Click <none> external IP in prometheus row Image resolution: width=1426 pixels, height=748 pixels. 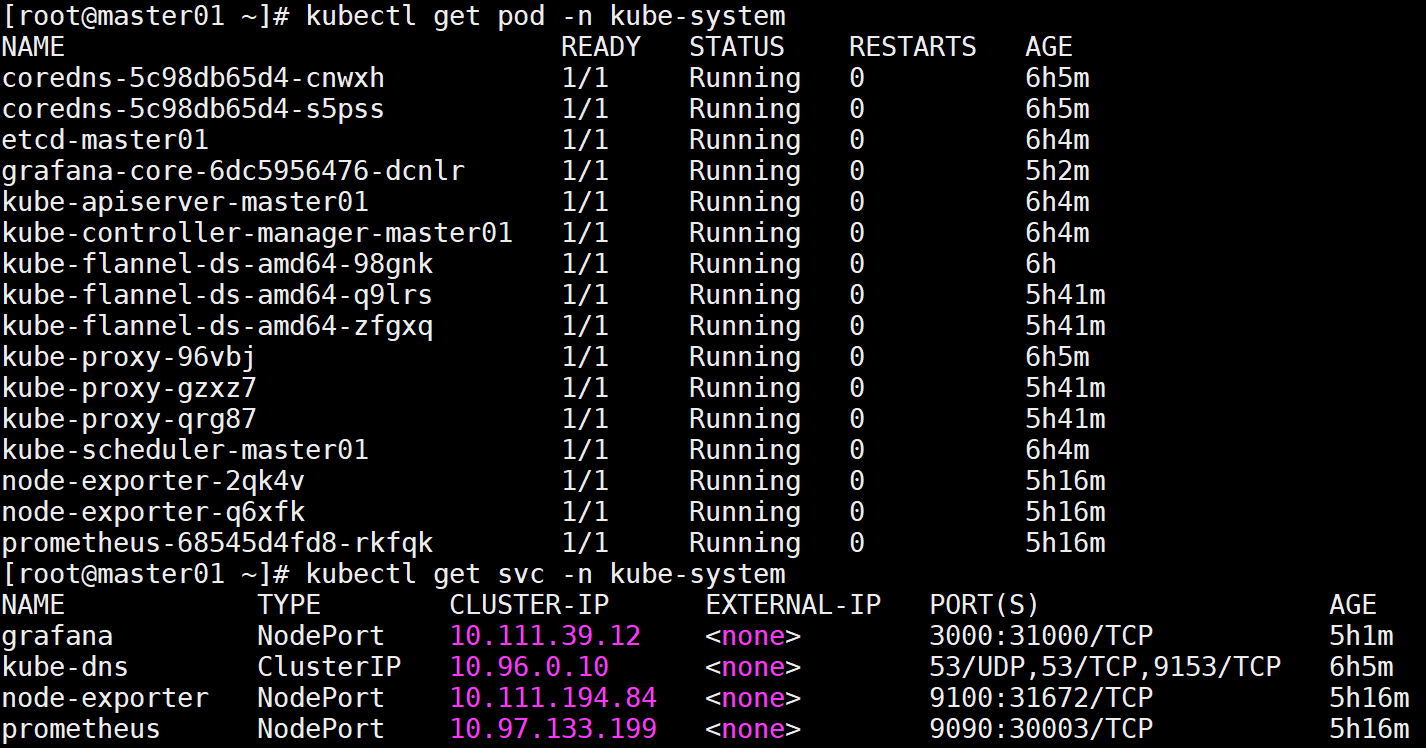753,729
